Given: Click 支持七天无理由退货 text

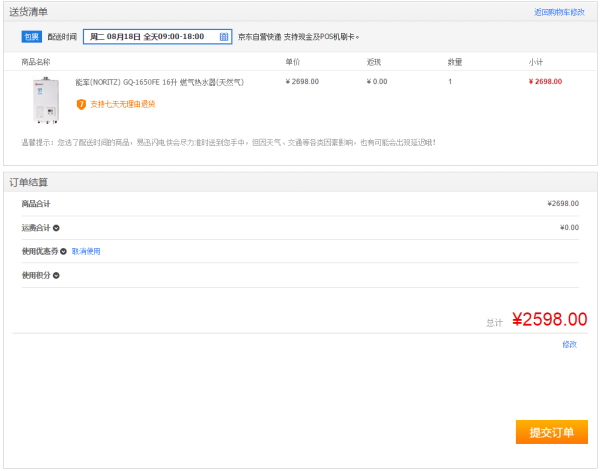Looking at the screenshot, I should [123, 104].
